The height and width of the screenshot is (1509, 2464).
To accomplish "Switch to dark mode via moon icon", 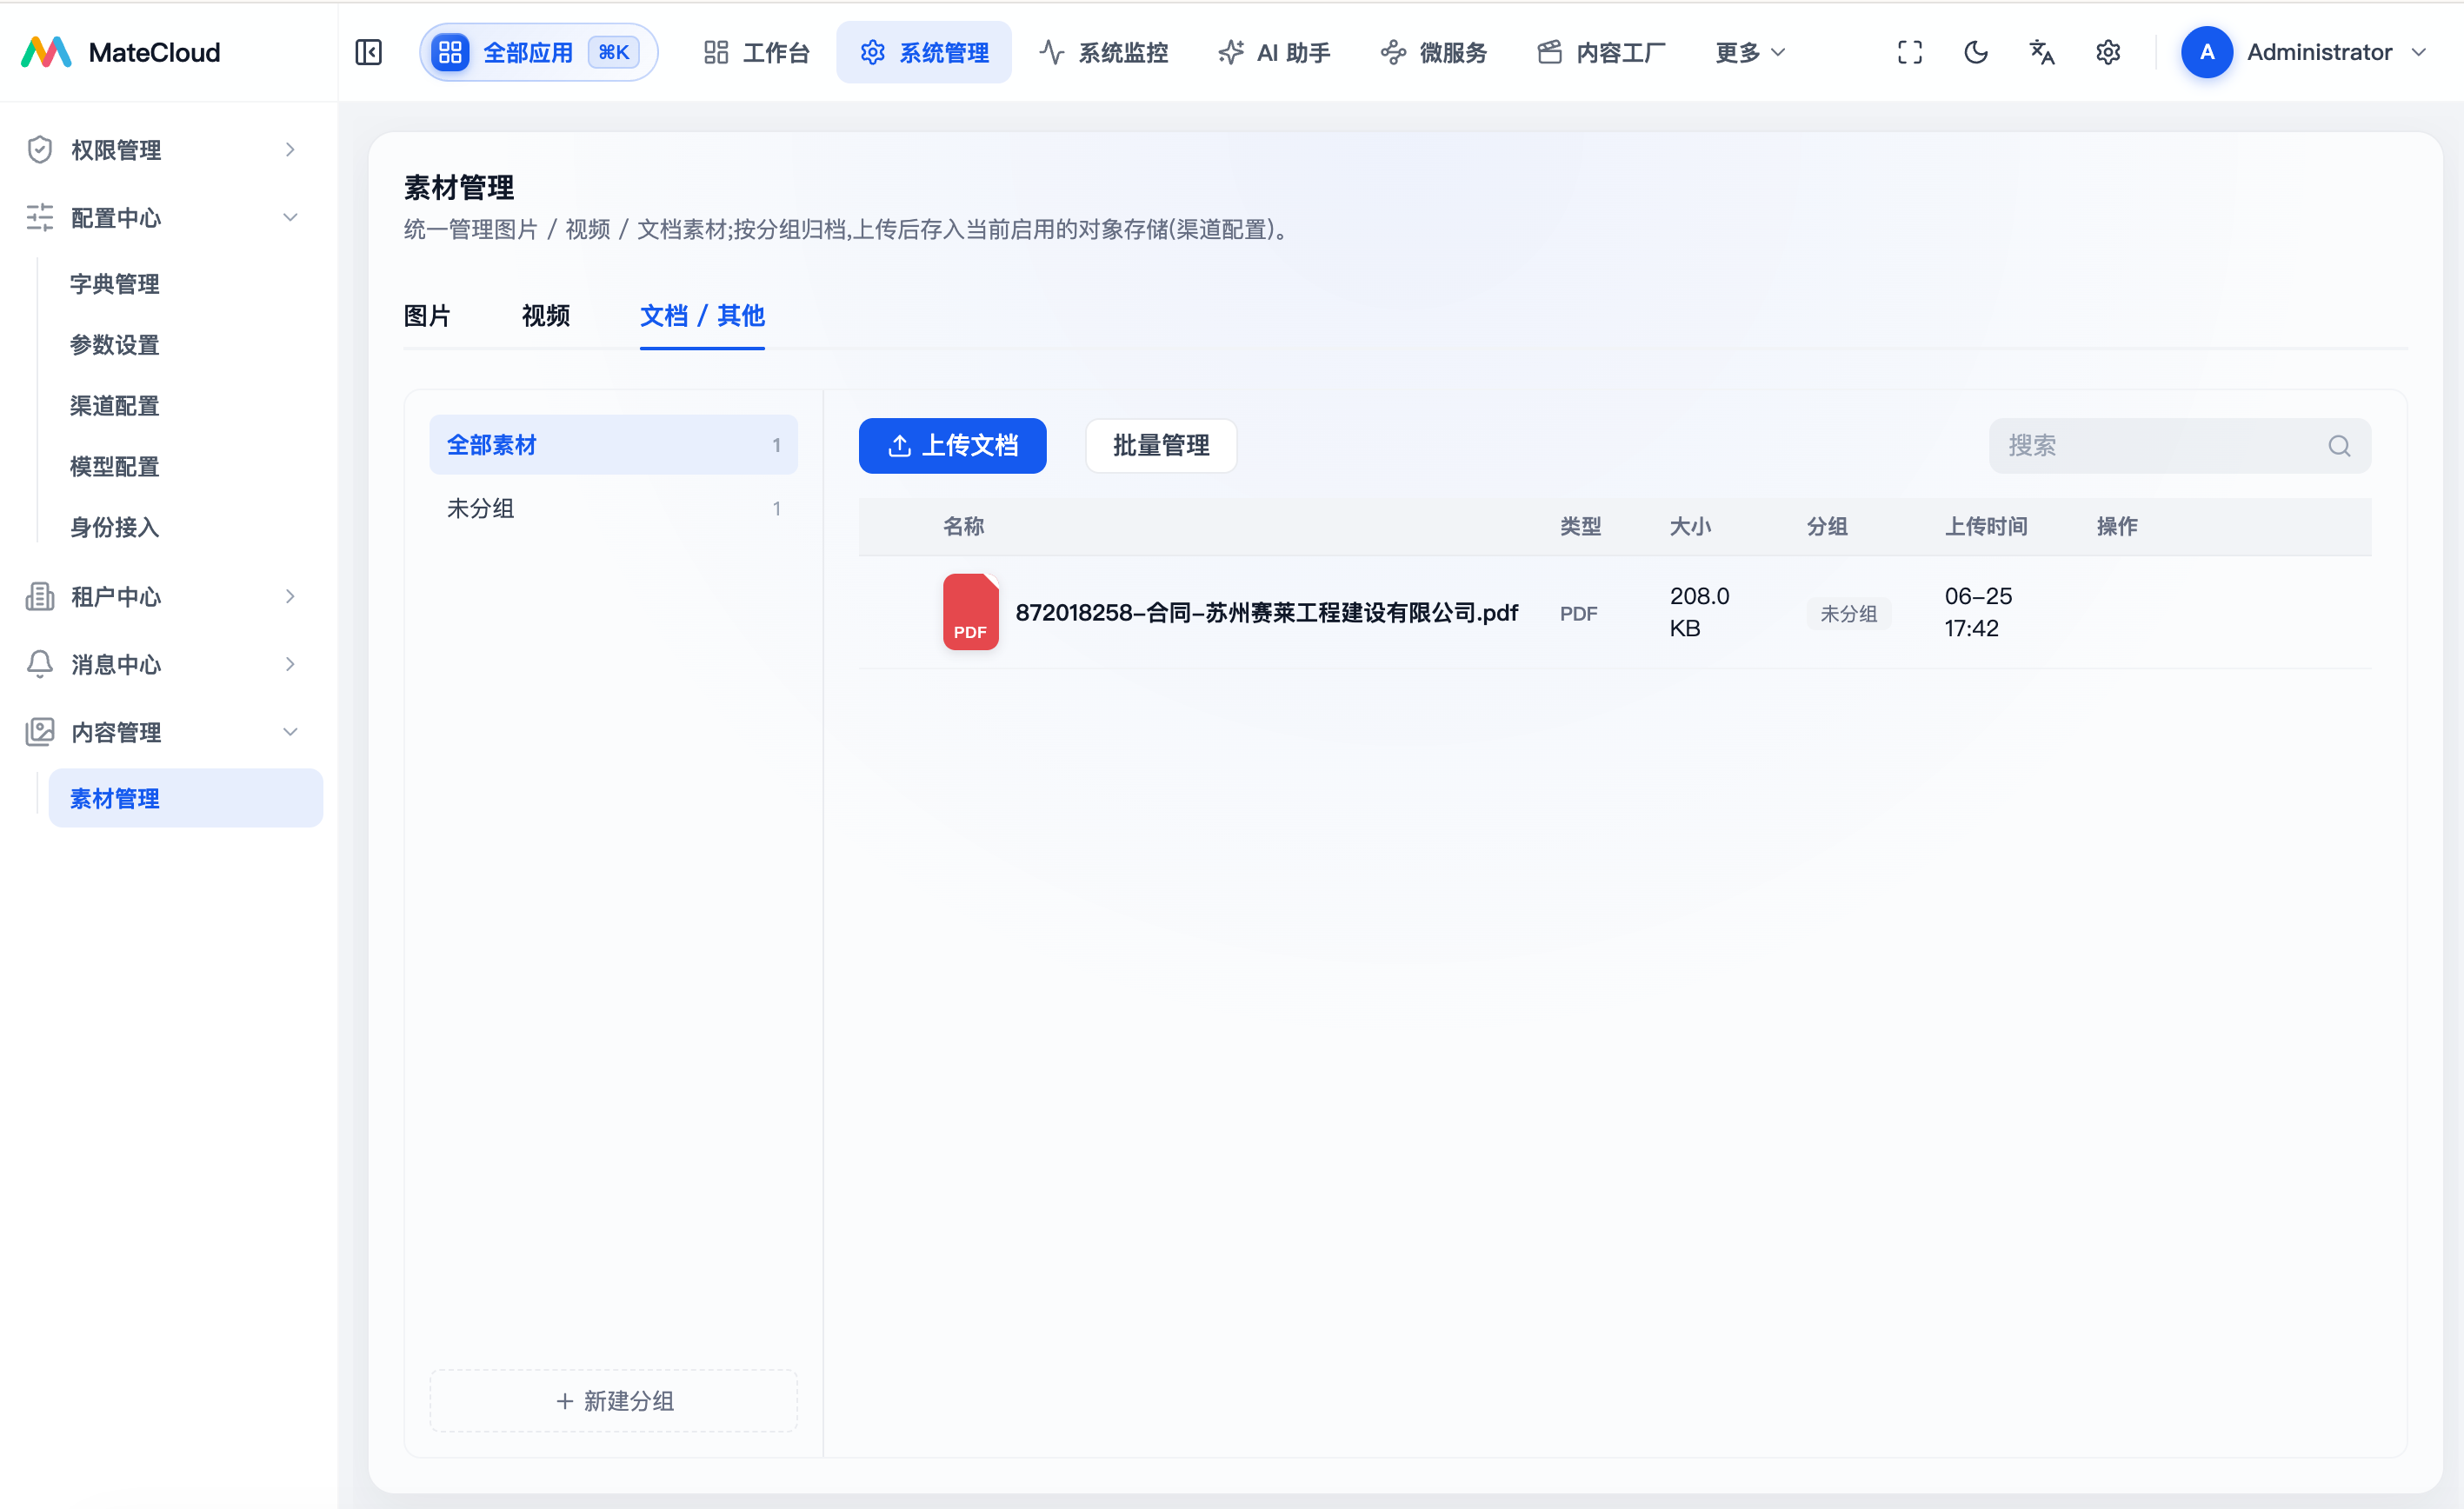I will 1975,52.
